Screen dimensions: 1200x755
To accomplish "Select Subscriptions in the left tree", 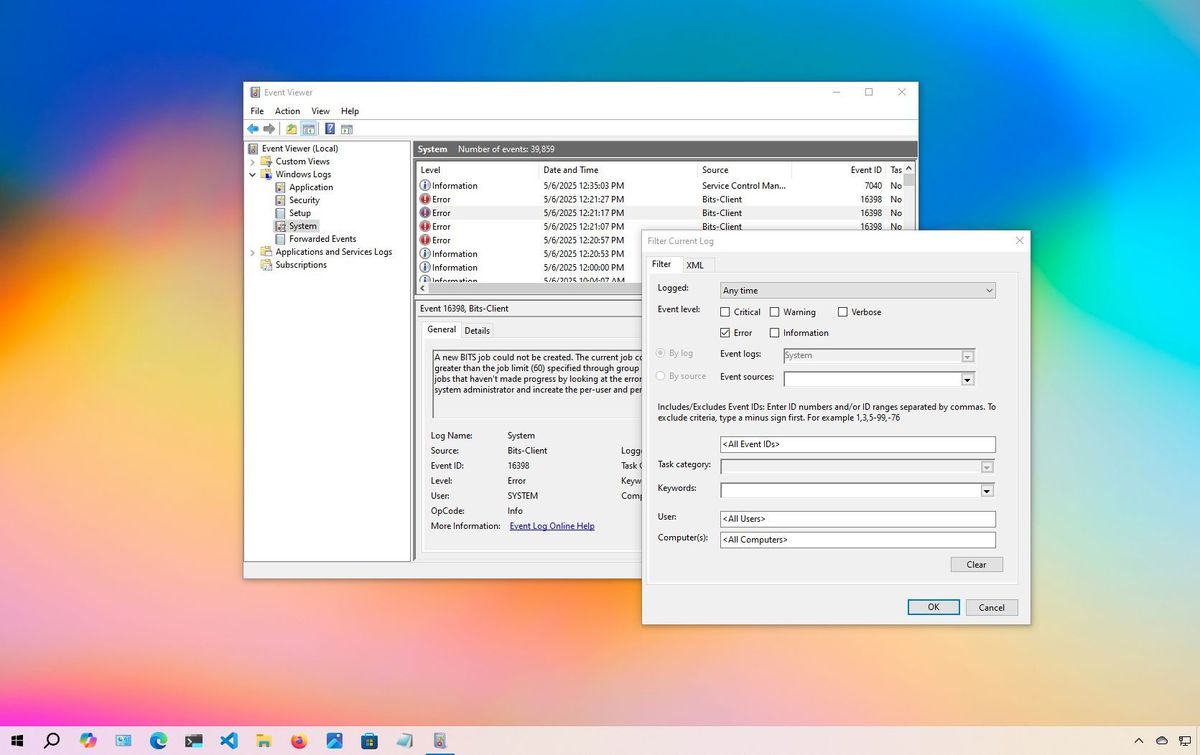I will tap(301, 265).
